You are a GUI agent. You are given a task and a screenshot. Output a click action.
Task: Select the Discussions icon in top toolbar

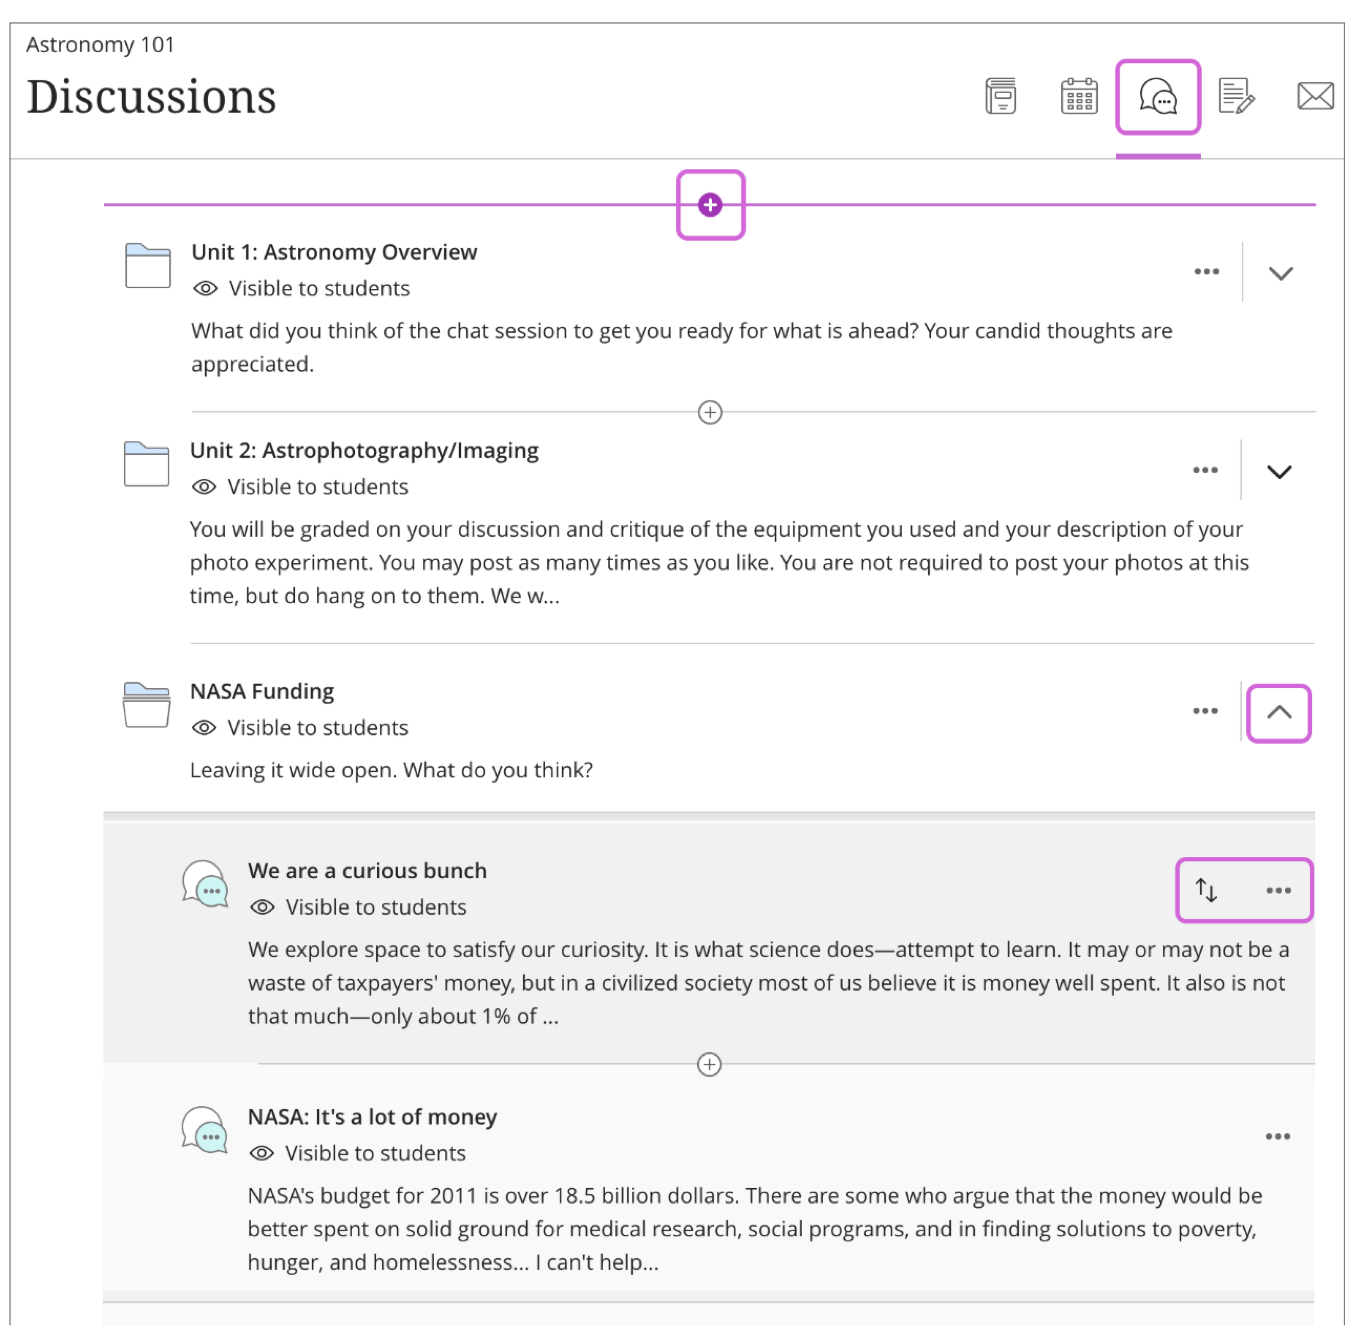pyautogui.click(x=1157, y=97)
